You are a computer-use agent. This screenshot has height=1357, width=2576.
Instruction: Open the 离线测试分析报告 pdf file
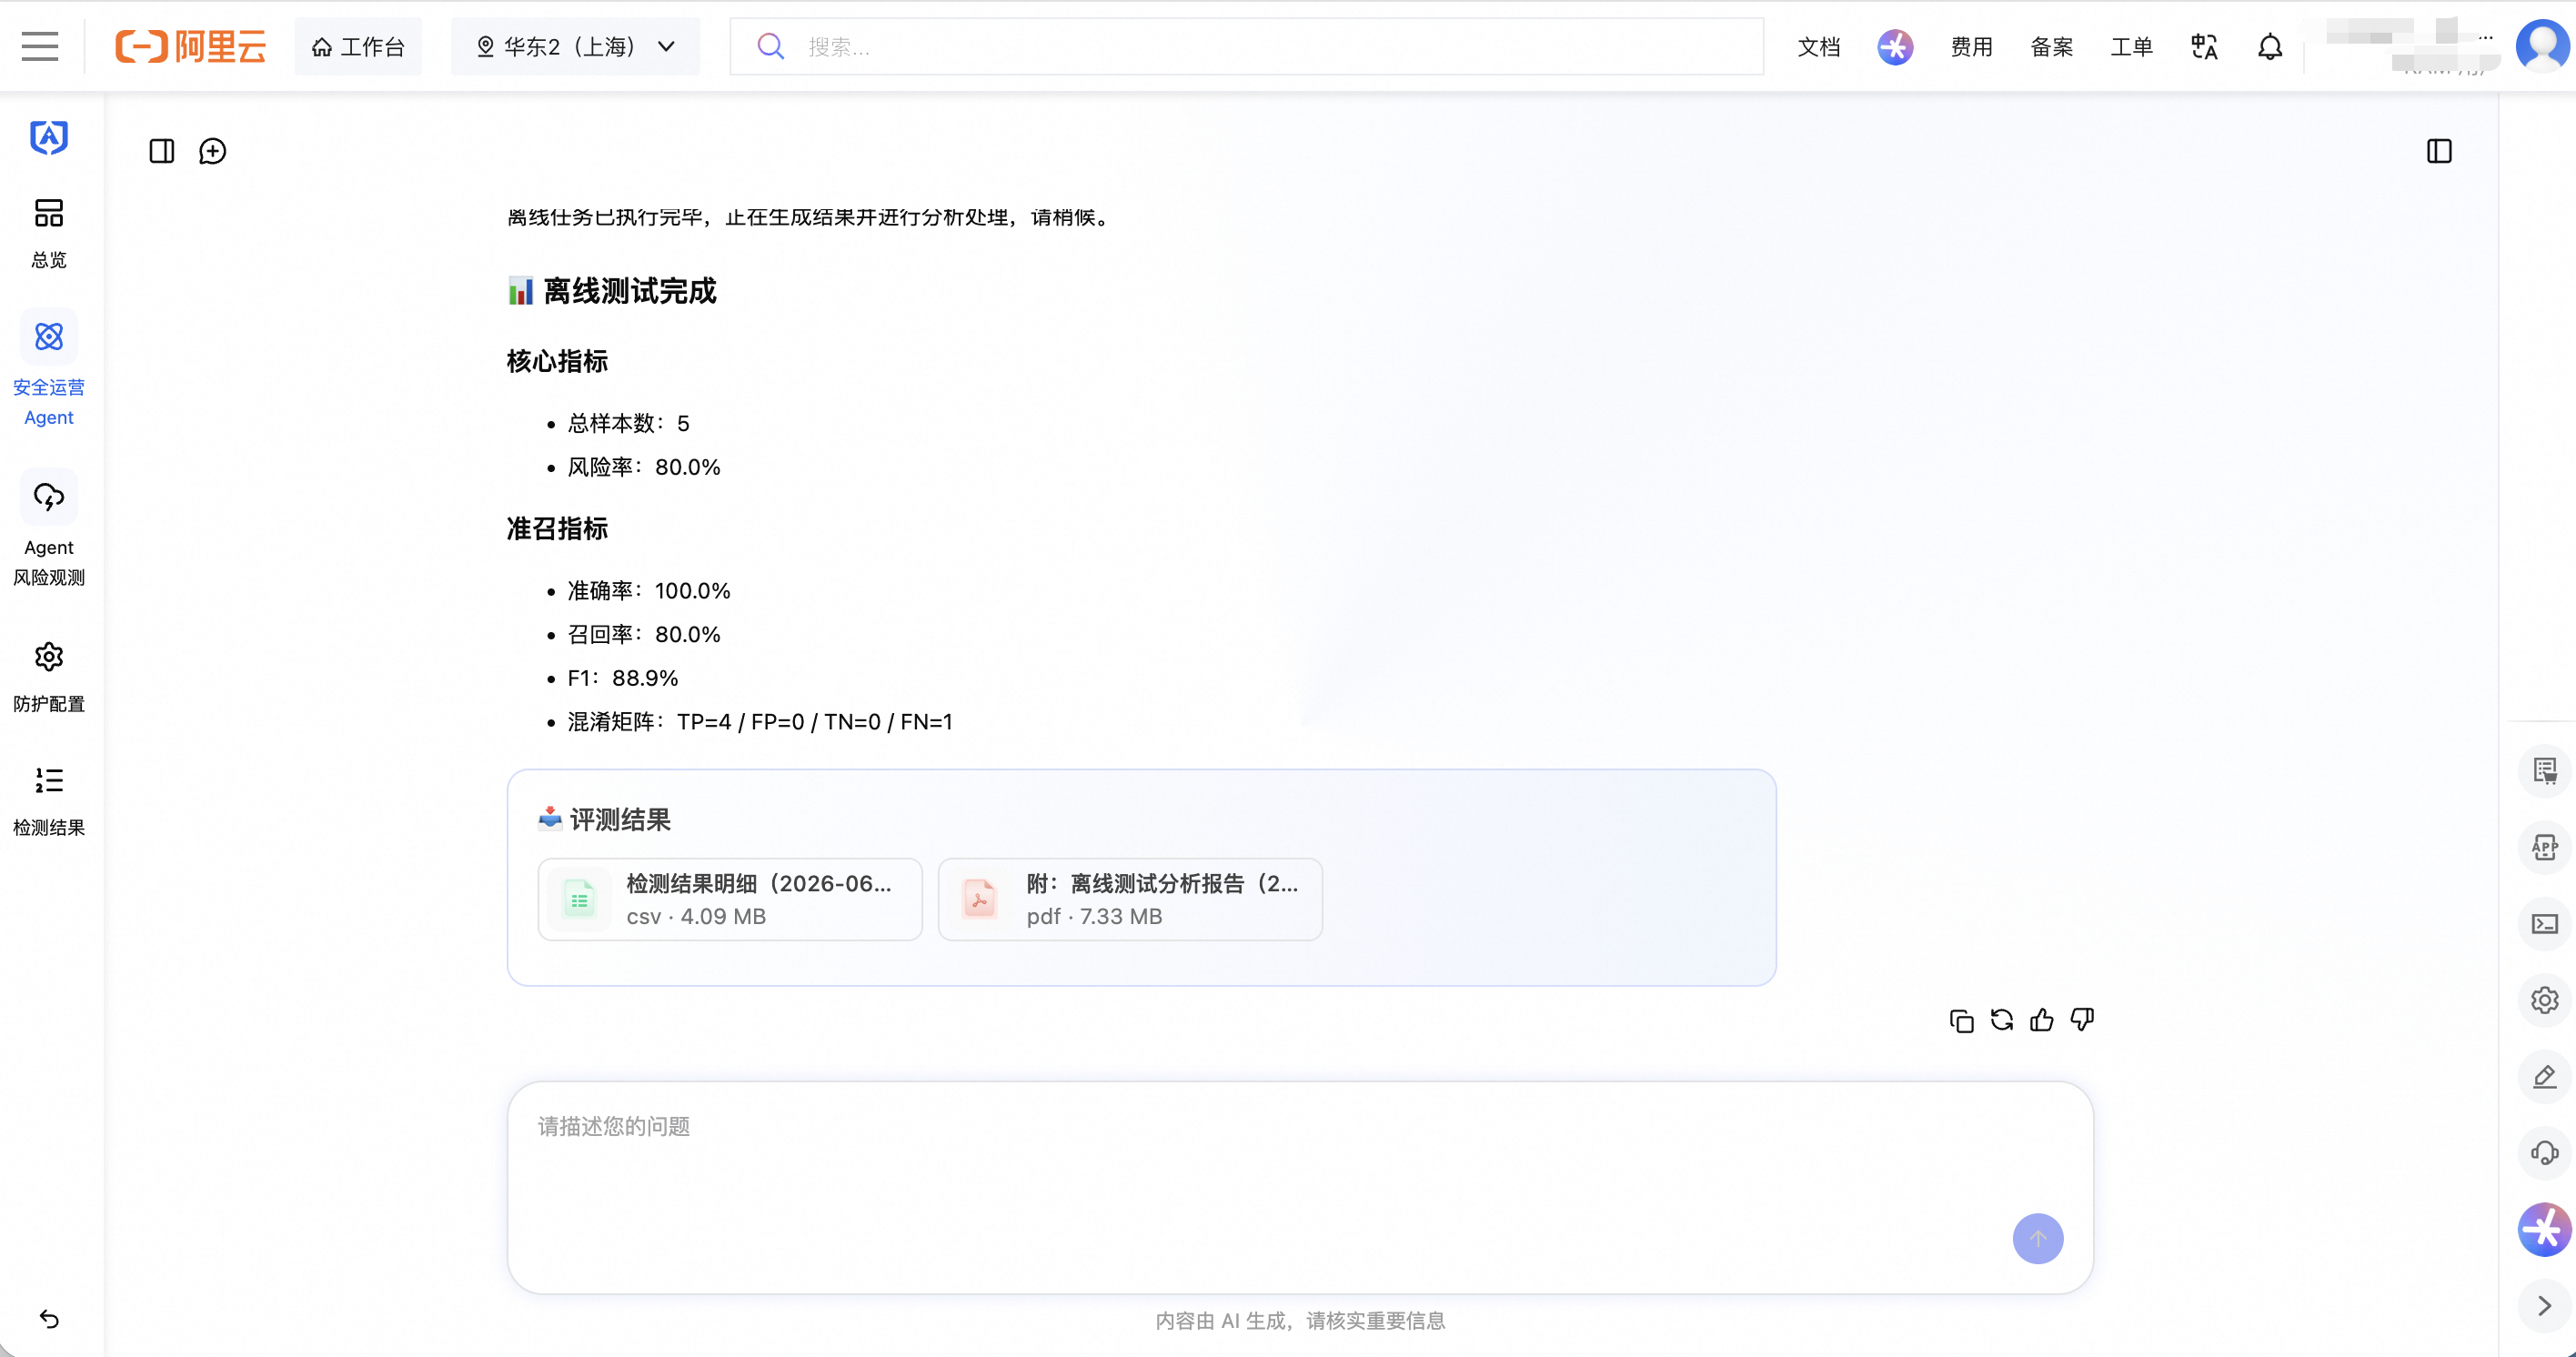click(x=1130, y=899)
